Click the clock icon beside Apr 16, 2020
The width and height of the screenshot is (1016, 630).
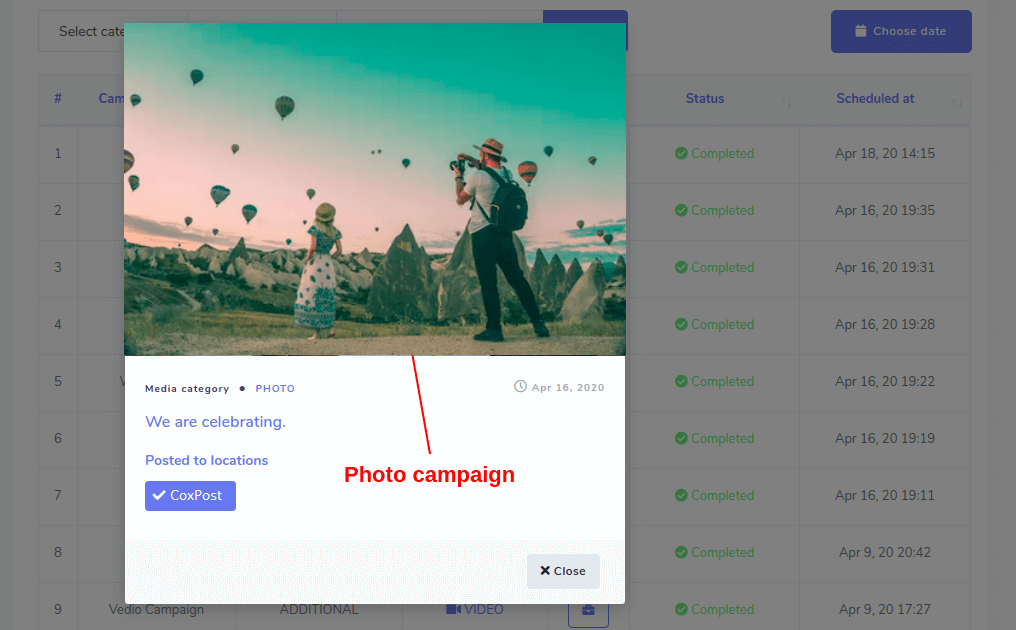tap(520, 387)
